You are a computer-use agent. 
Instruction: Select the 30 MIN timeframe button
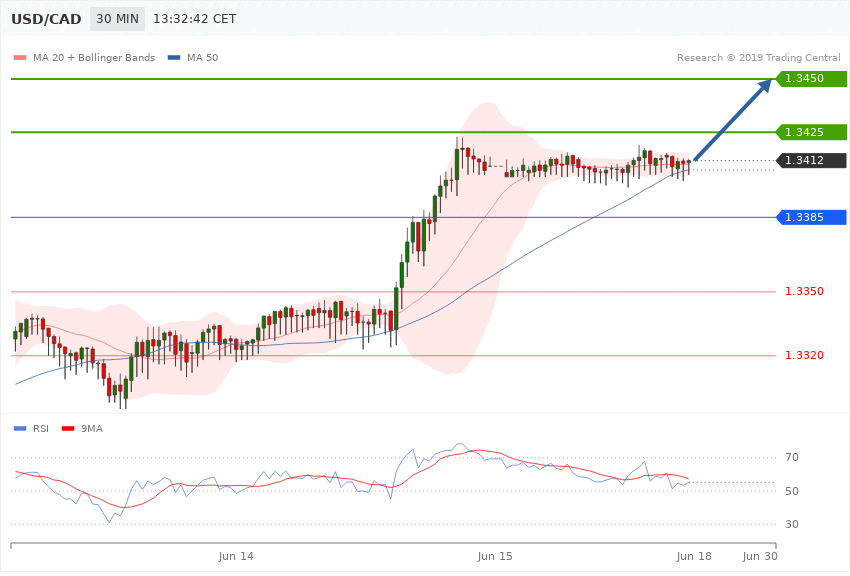pos(118,19)
